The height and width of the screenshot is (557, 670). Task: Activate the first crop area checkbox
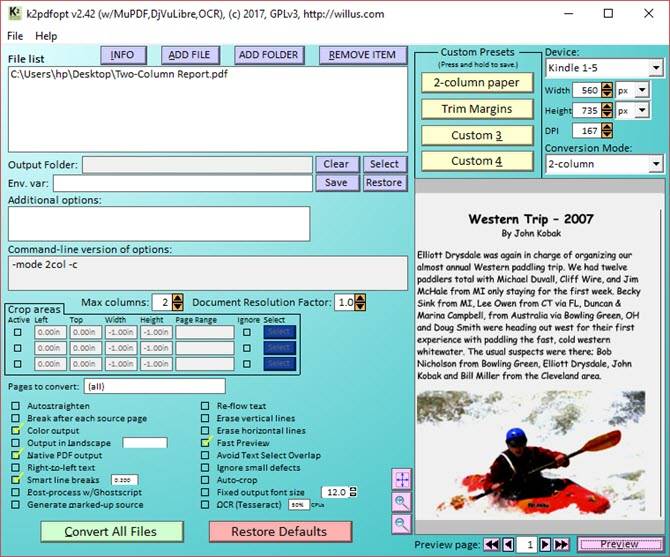(x=18, y=332)
